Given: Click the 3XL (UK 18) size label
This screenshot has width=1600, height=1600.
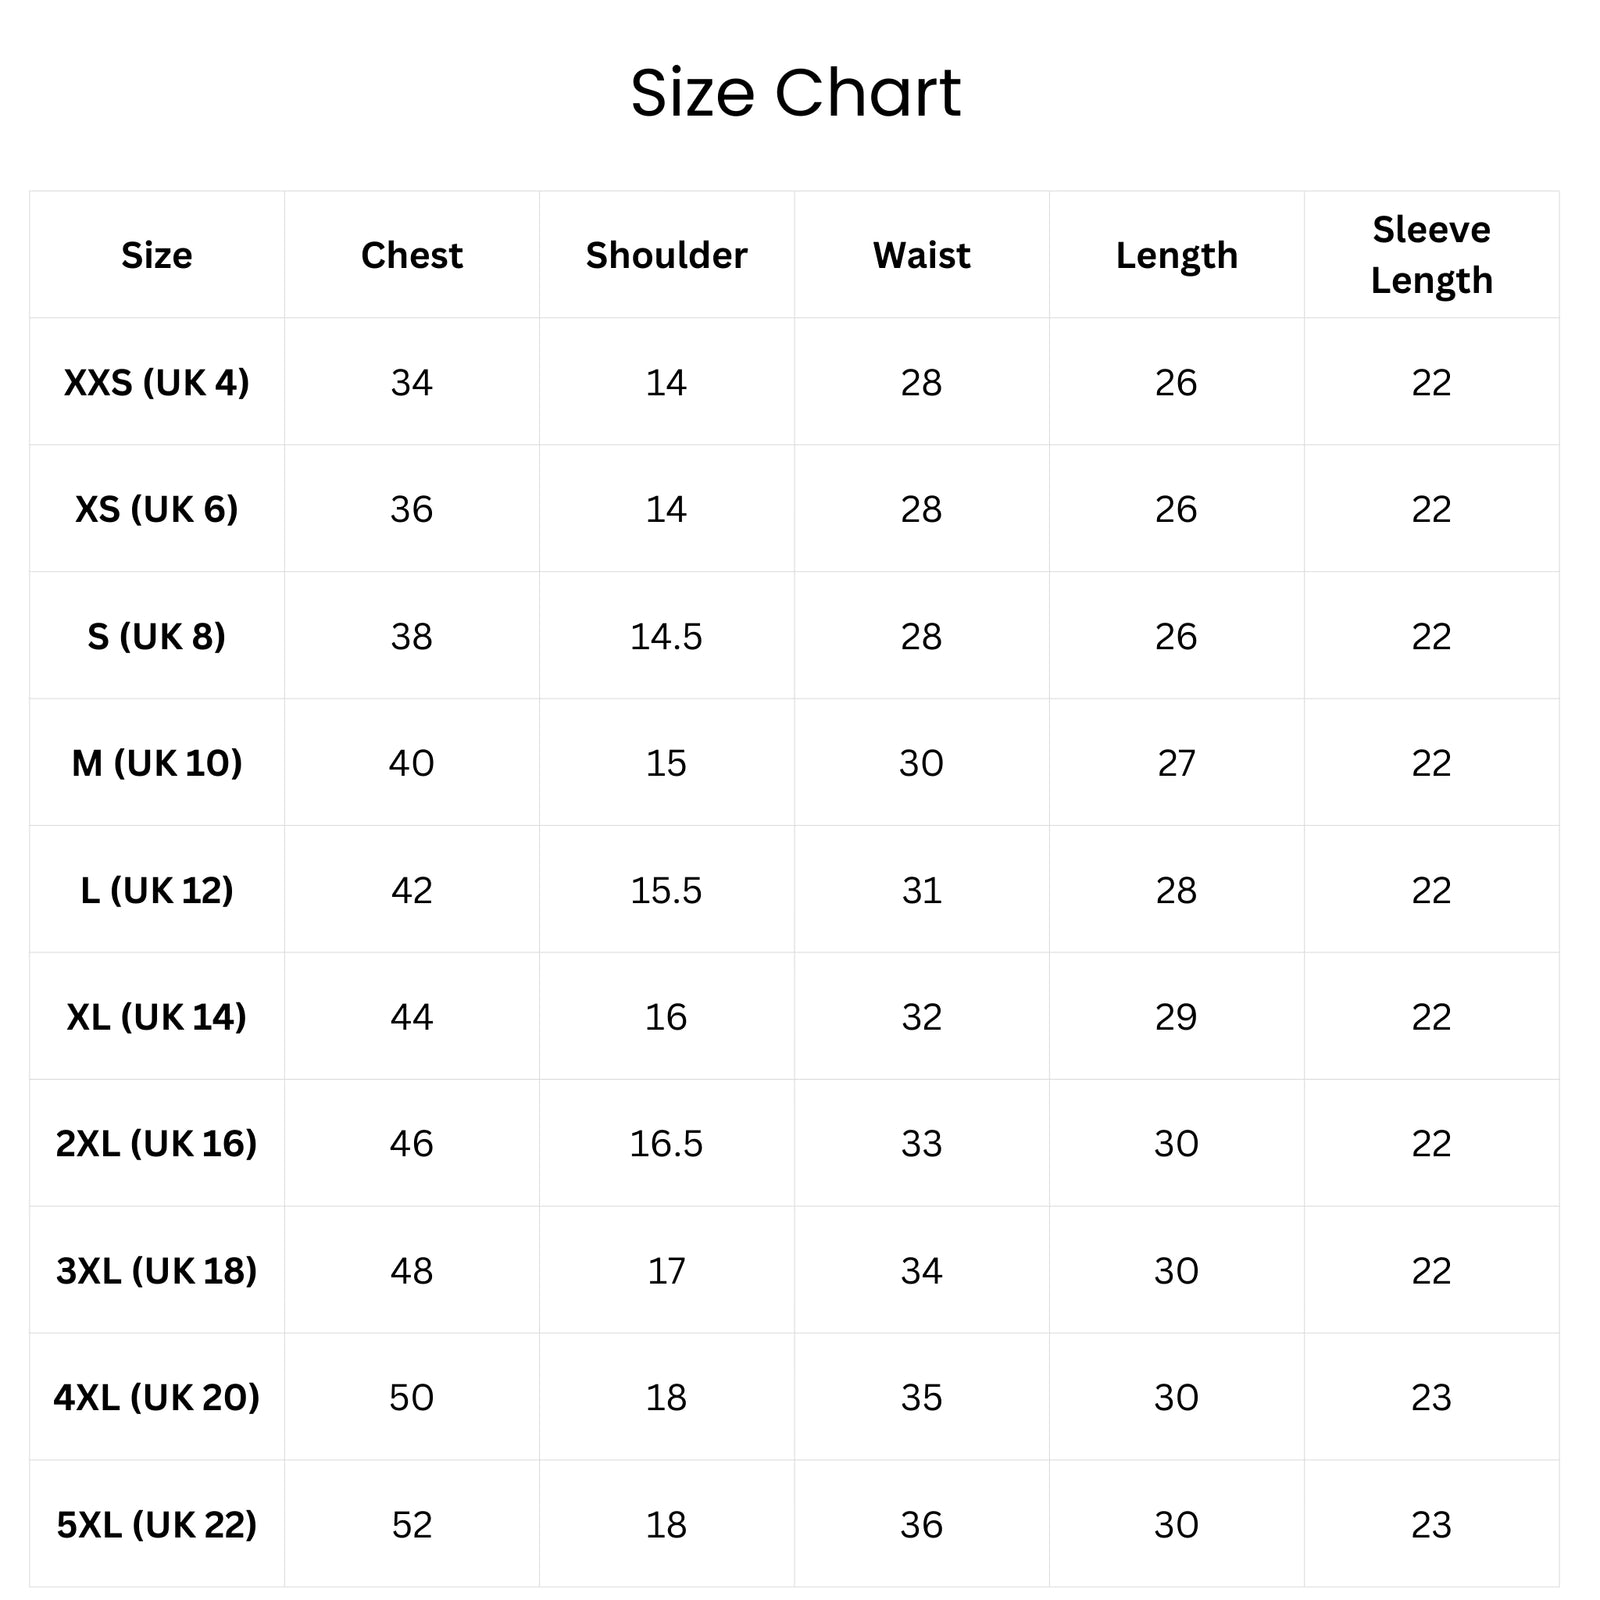Looking at the screenshot, I should (157, 1270).
